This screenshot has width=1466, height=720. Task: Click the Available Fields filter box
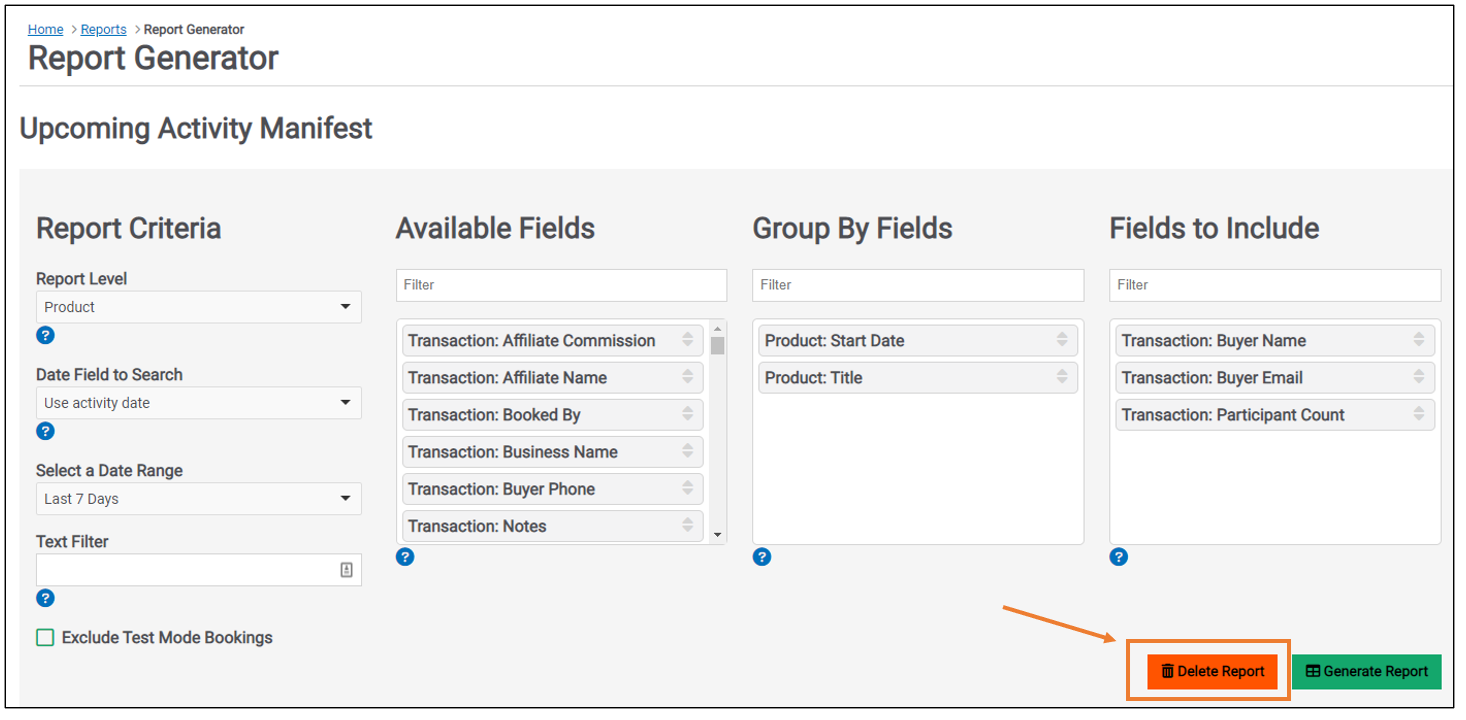561,285
